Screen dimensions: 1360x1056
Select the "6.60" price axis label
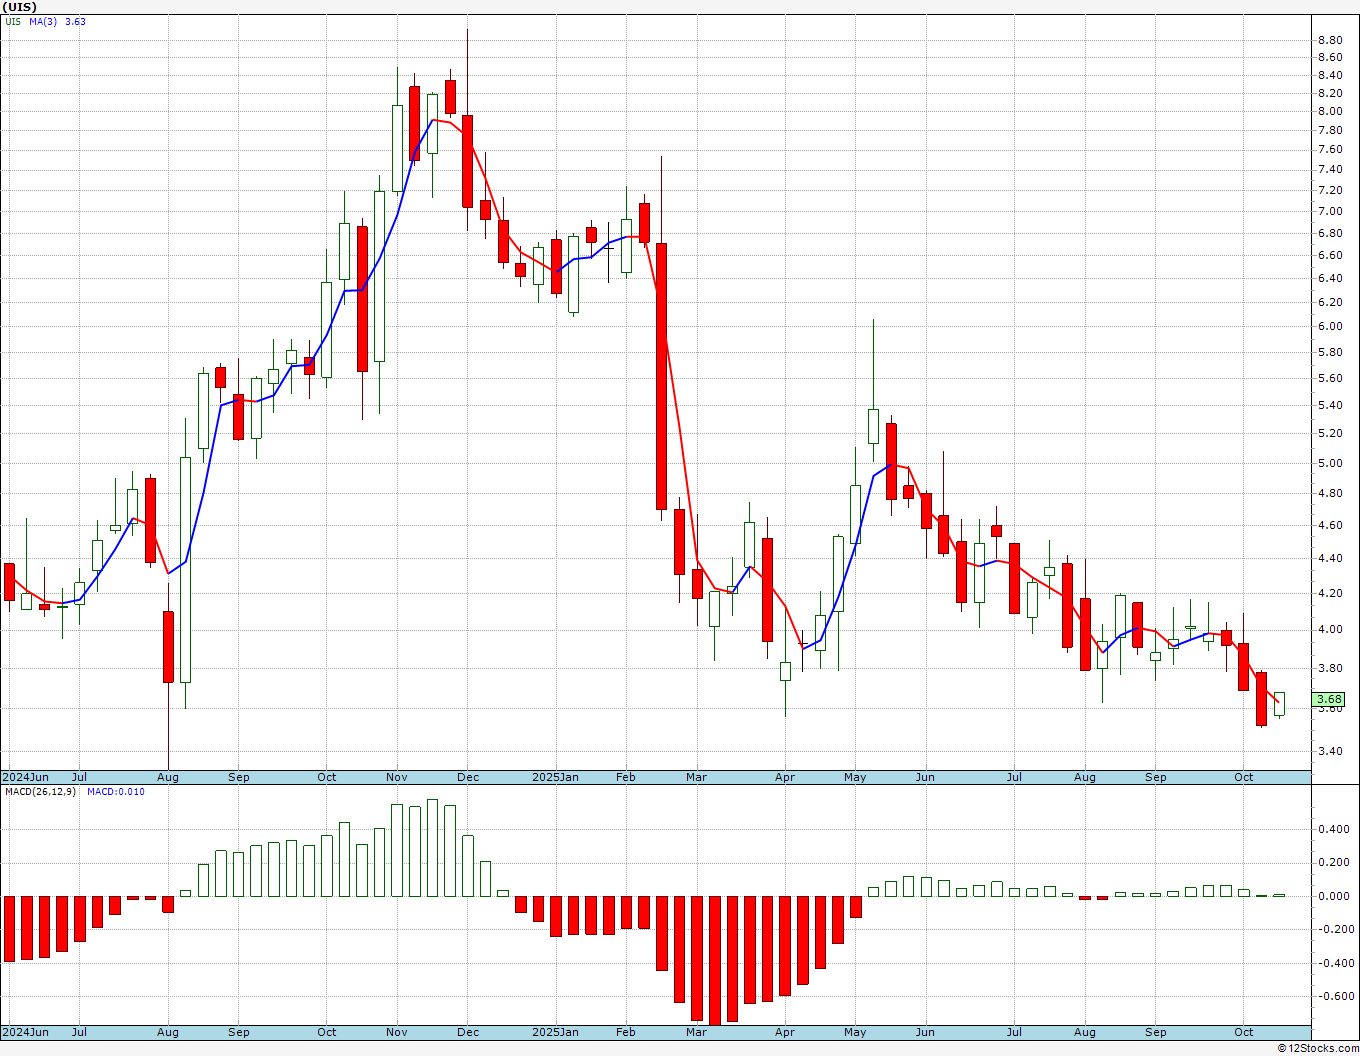[1330, 255]
